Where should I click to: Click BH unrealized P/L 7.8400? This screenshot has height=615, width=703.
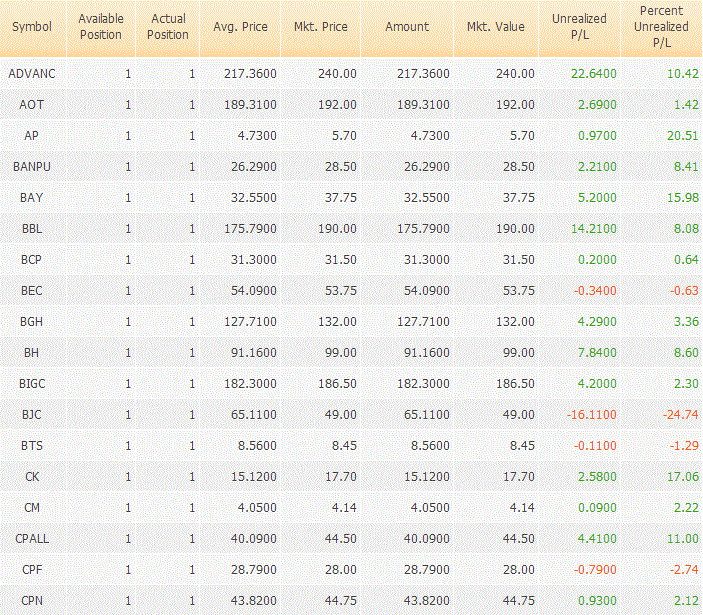coord(597,352)
